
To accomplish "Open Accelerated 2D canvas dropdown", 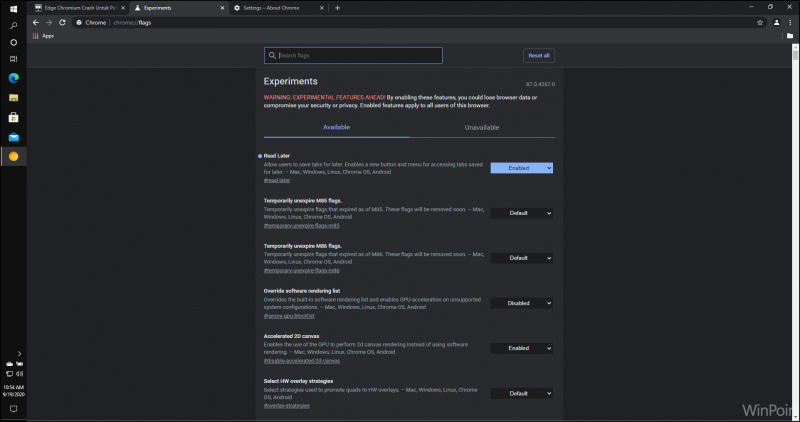I will point(521,348).
